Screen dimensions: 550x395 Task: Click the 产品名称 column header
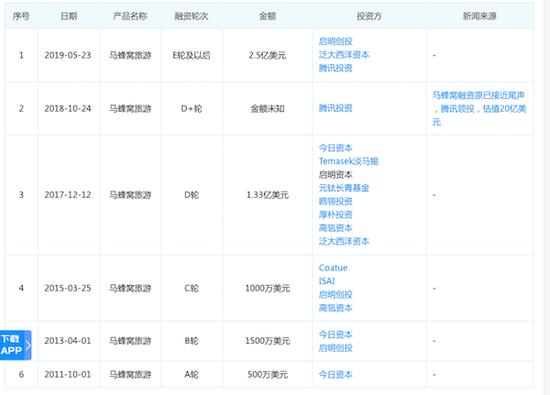[130, 16]
